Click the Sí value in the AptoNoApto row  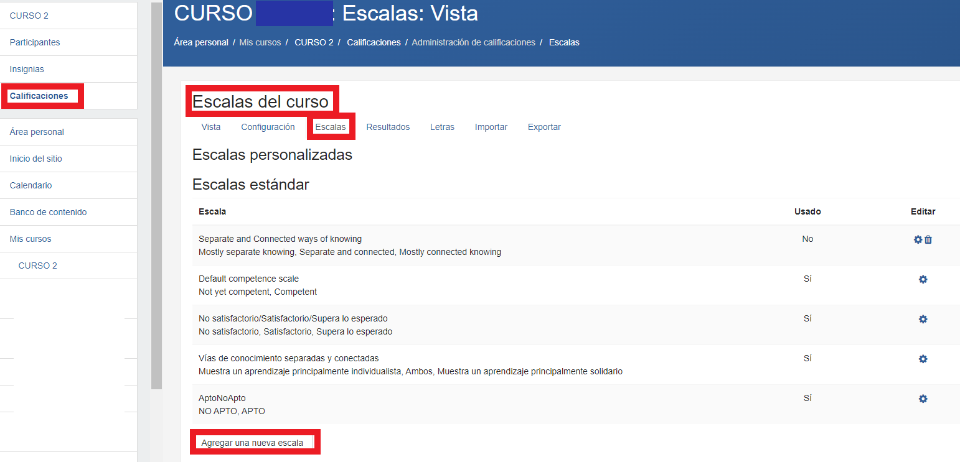coord(808,398)
